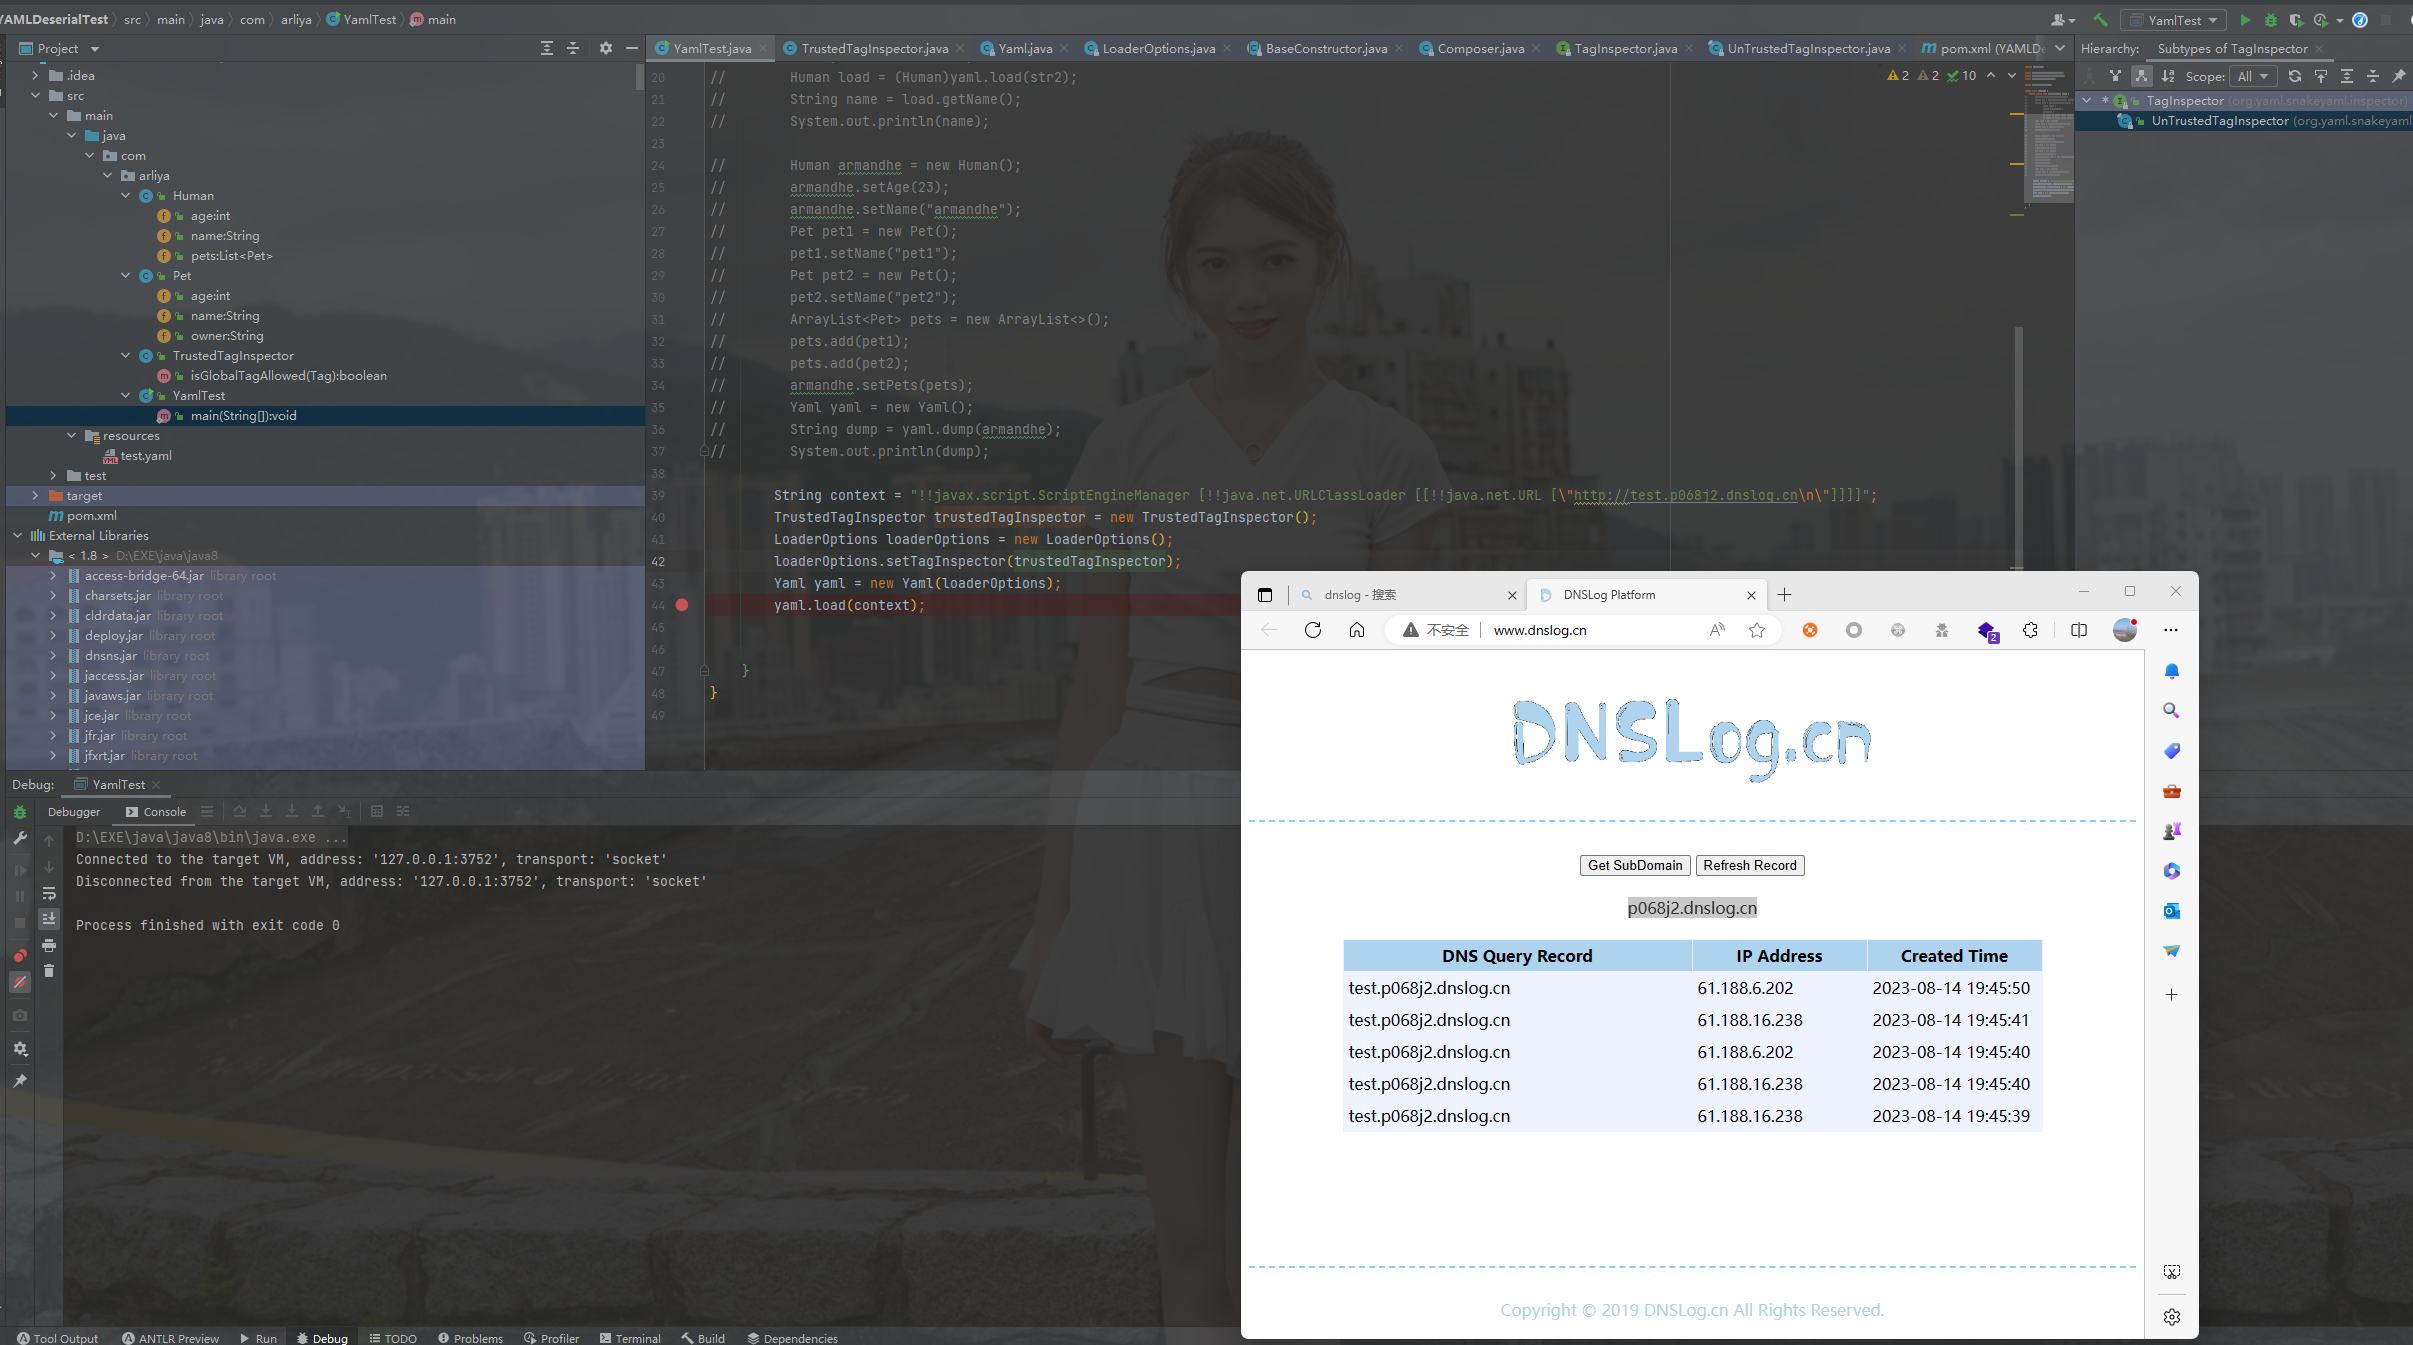Toggle soft-wrap in console
The width and height of the screenshot is (2413, 1345).
coord(49,893)
